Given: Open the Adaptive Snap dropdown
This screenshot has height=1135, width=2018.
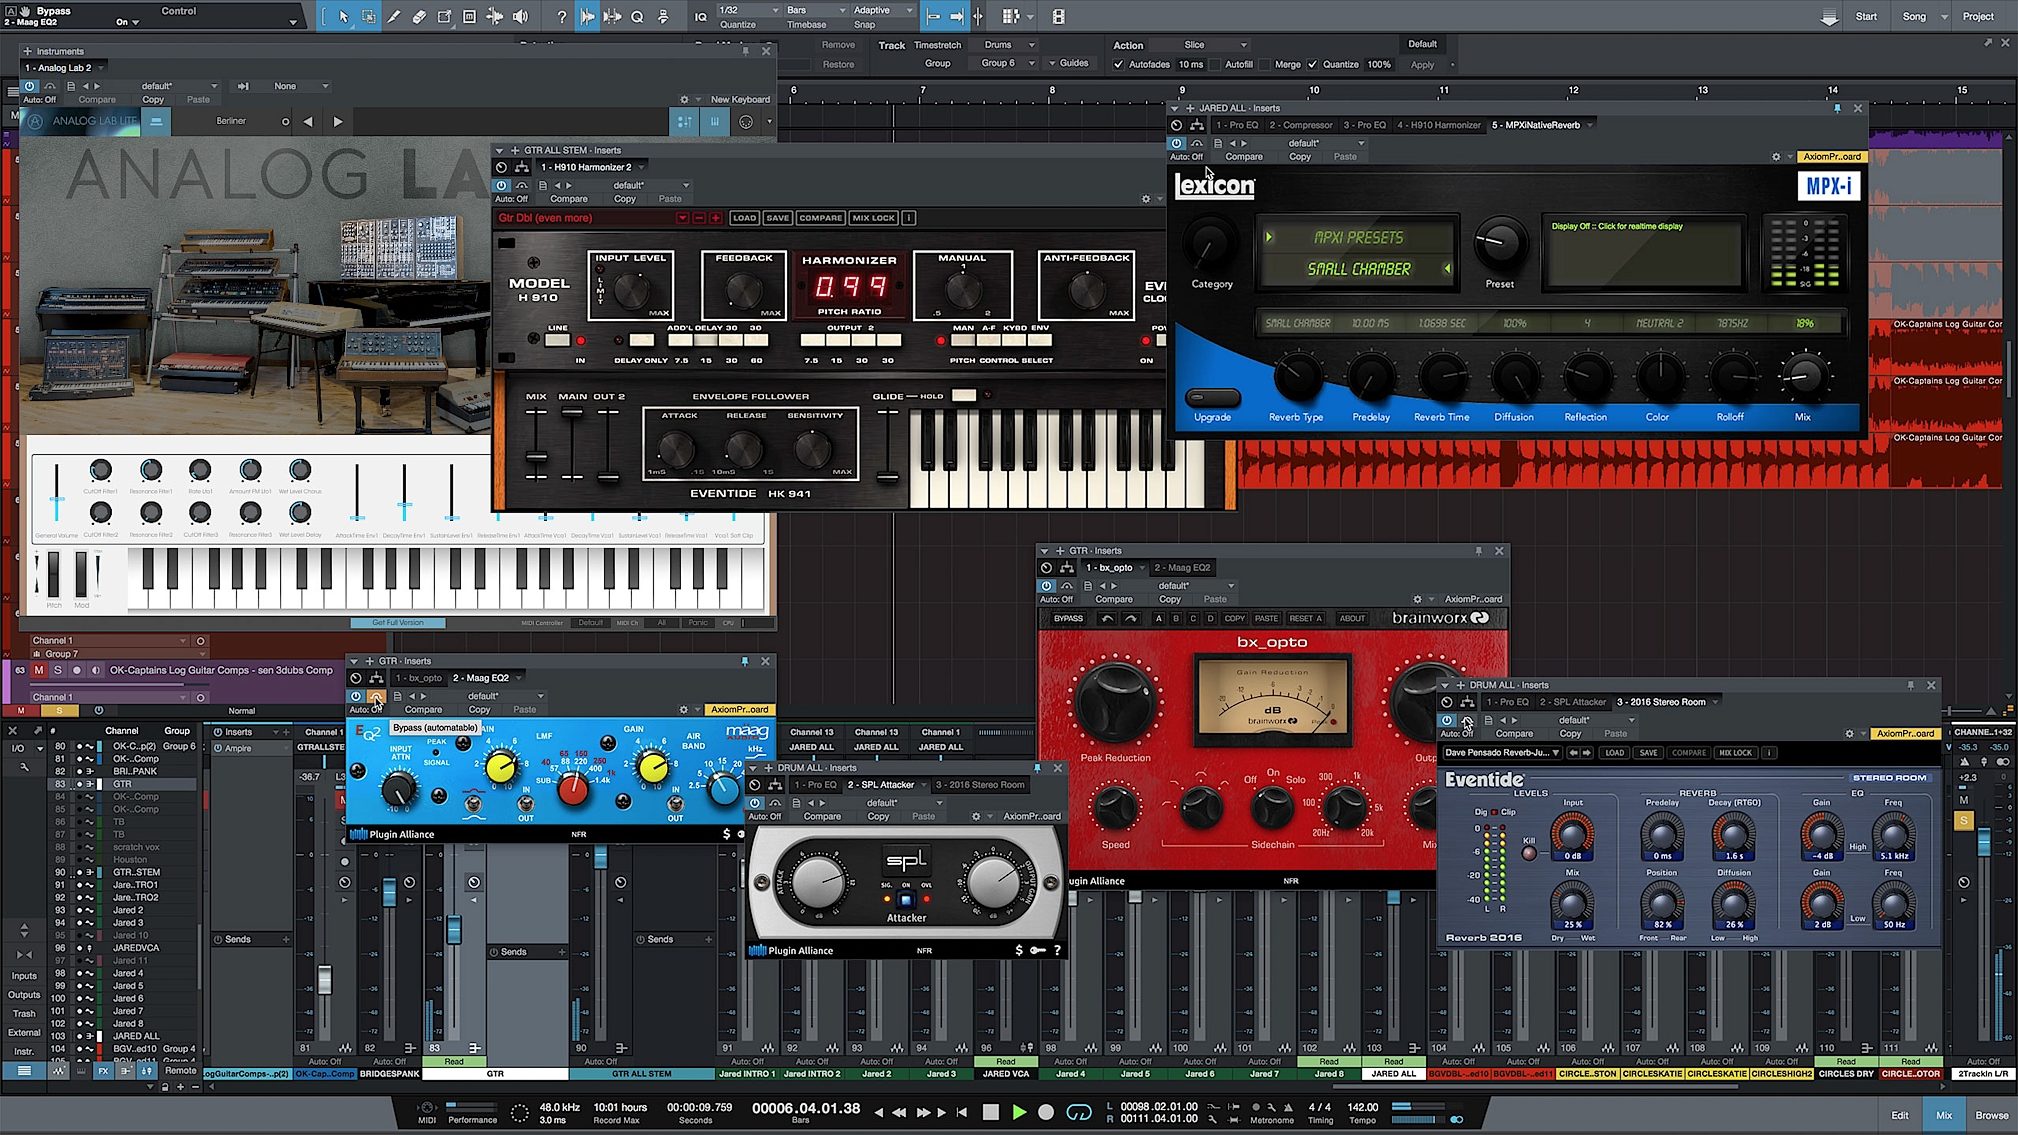Looking at the screenshot, I should pos(882,10).
